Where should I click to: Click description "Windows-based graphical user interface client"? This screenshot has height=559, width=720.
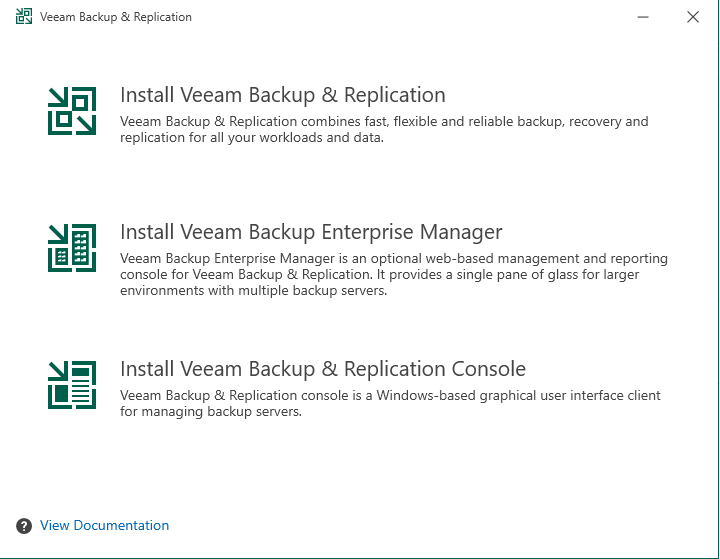click(518, 395)
